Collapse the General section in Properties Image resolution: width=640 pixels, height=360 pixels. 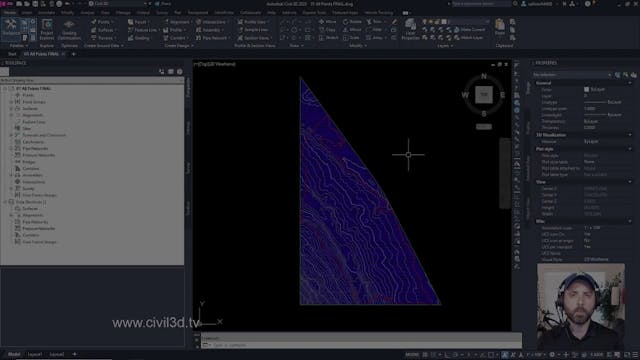pos(629,83)
